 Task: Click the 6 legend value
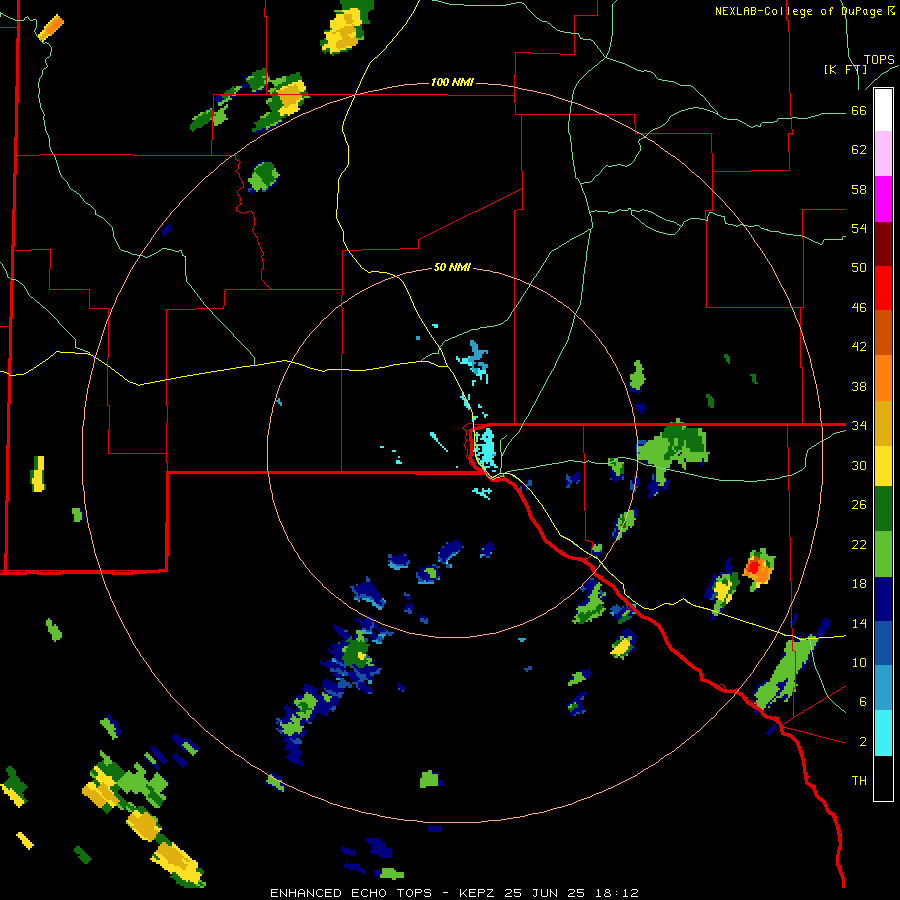(x=863, y=701)
